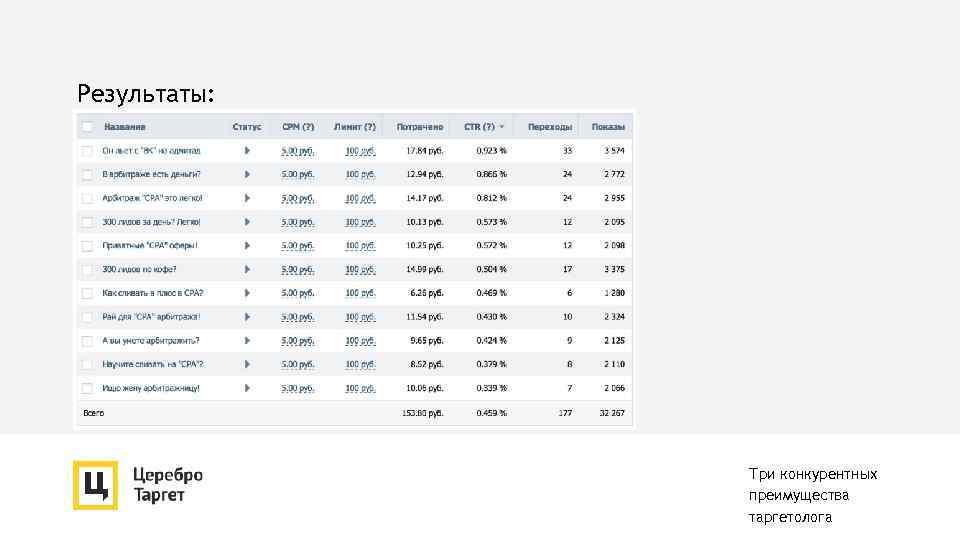Click the CTR value '0.339 %'
Image resolution: width=960 pixels, height=540 pixels.
click(492, 388)
